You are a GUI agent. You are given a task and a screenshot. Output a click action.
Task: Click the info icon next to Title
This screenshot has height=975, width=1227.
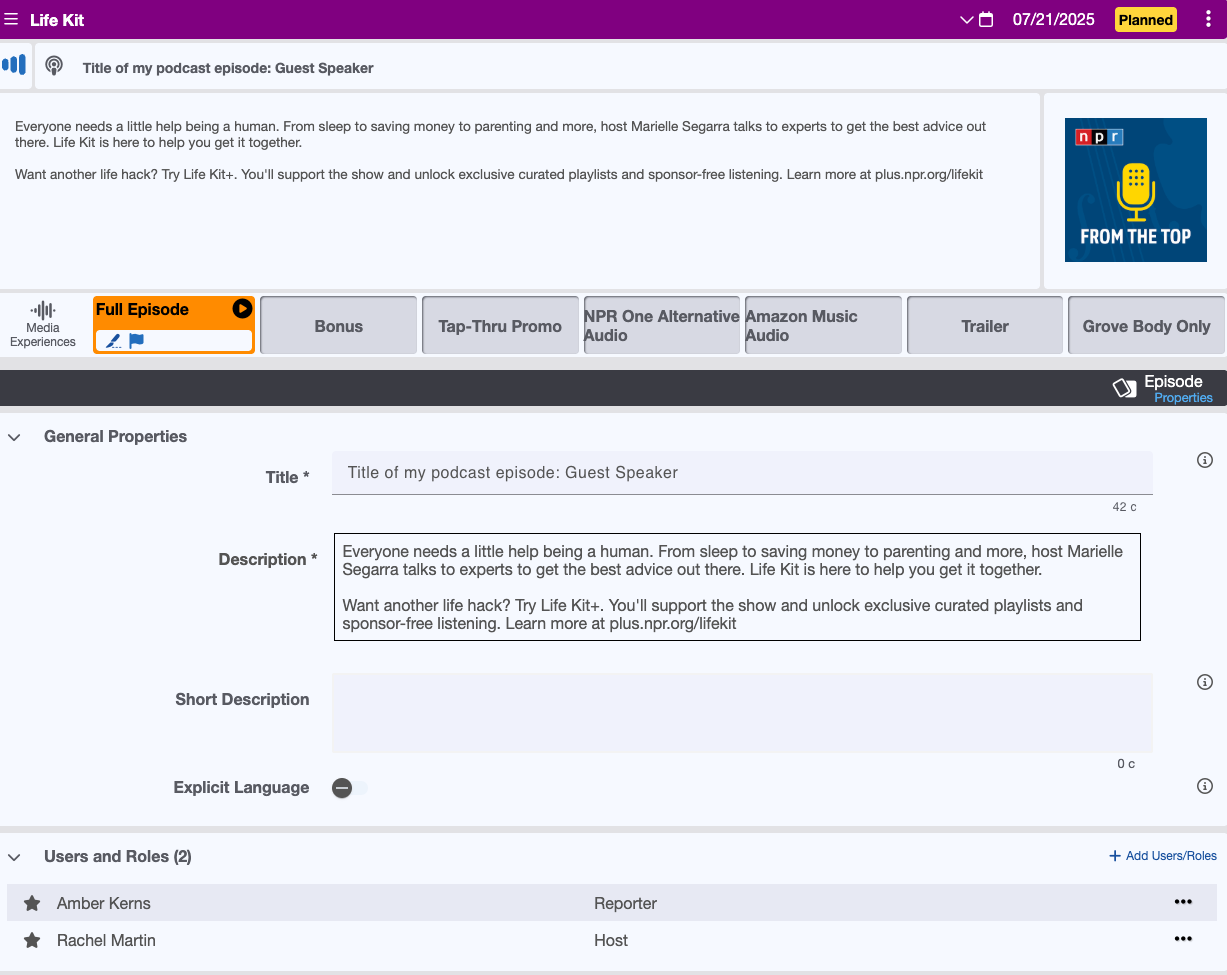(x=1204, y=460)
